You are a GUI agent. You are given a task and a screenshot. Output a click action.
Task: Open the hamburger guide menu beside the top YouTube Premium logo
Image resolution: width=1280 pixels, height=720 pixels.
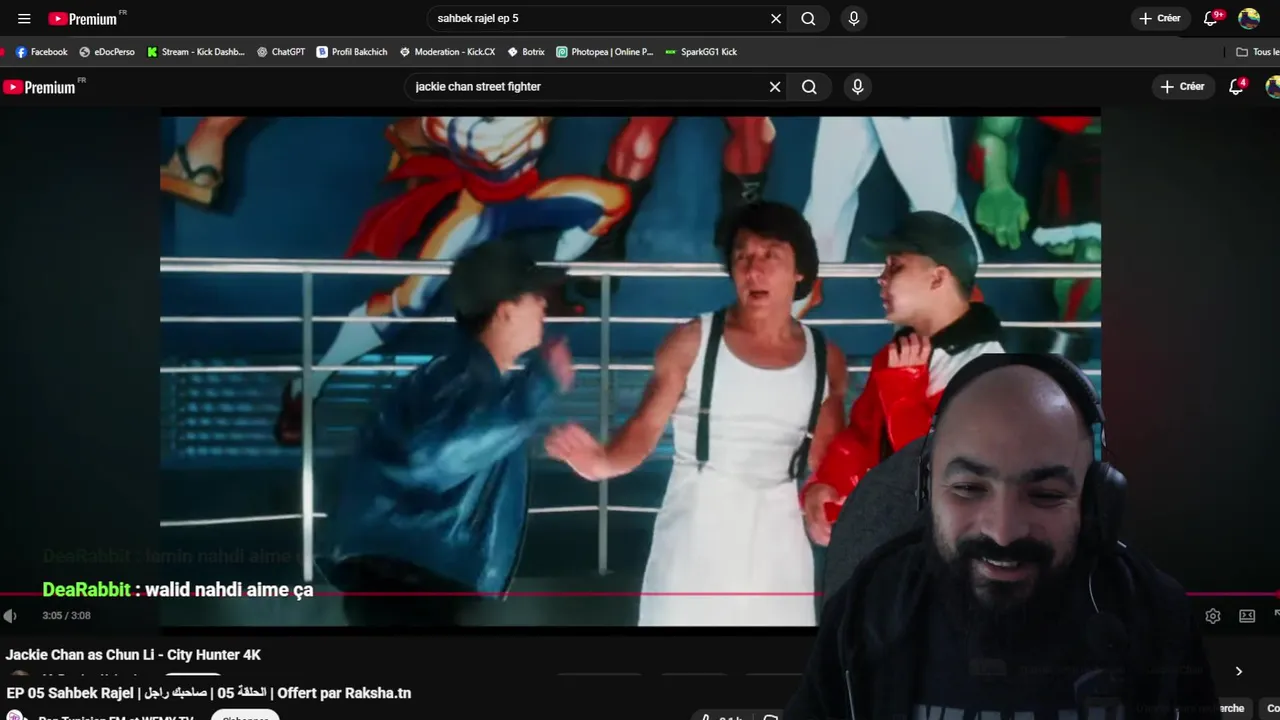point(24,18)
